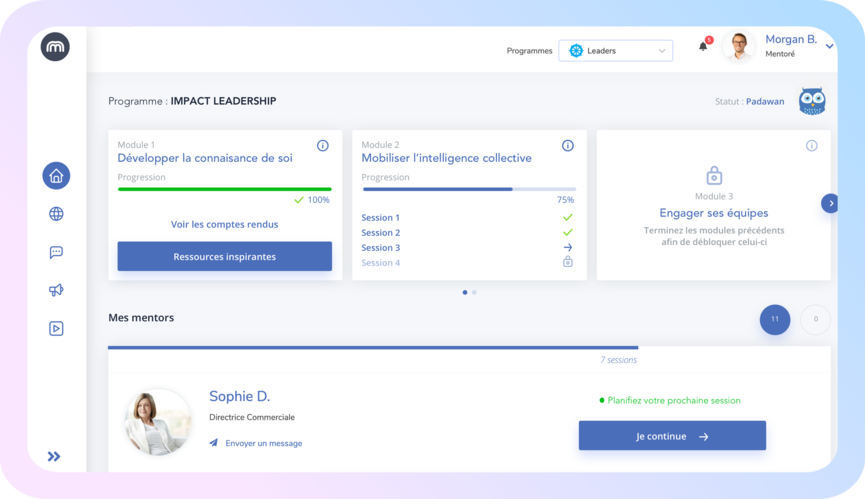Open the video play sidebar icon
The image size is (865, 499).
tap(56, 328)
